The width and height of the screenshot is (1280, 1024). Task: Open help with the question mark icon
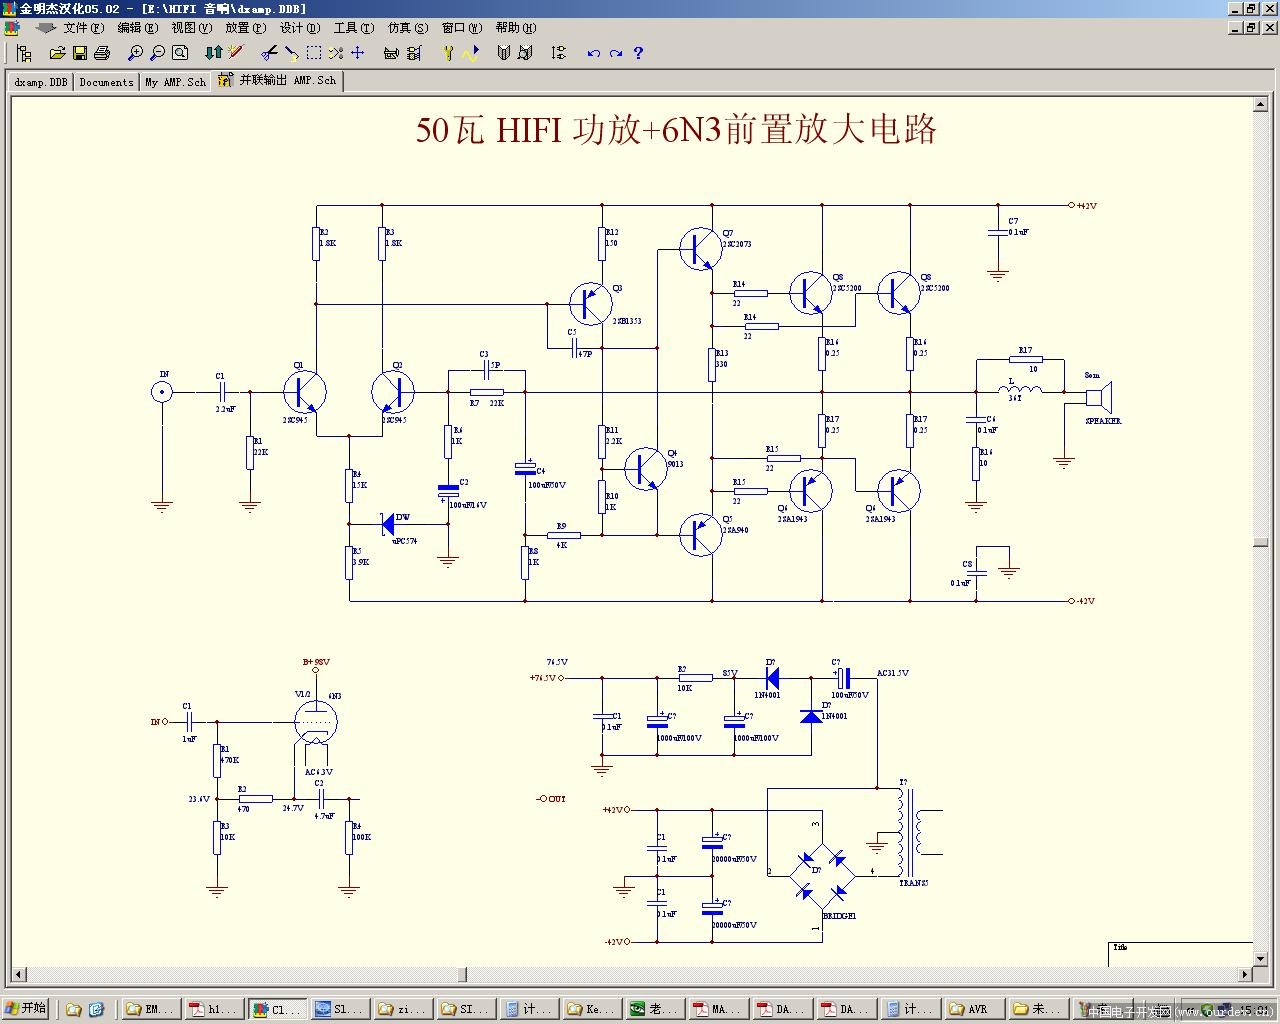[x=638, y=52]
